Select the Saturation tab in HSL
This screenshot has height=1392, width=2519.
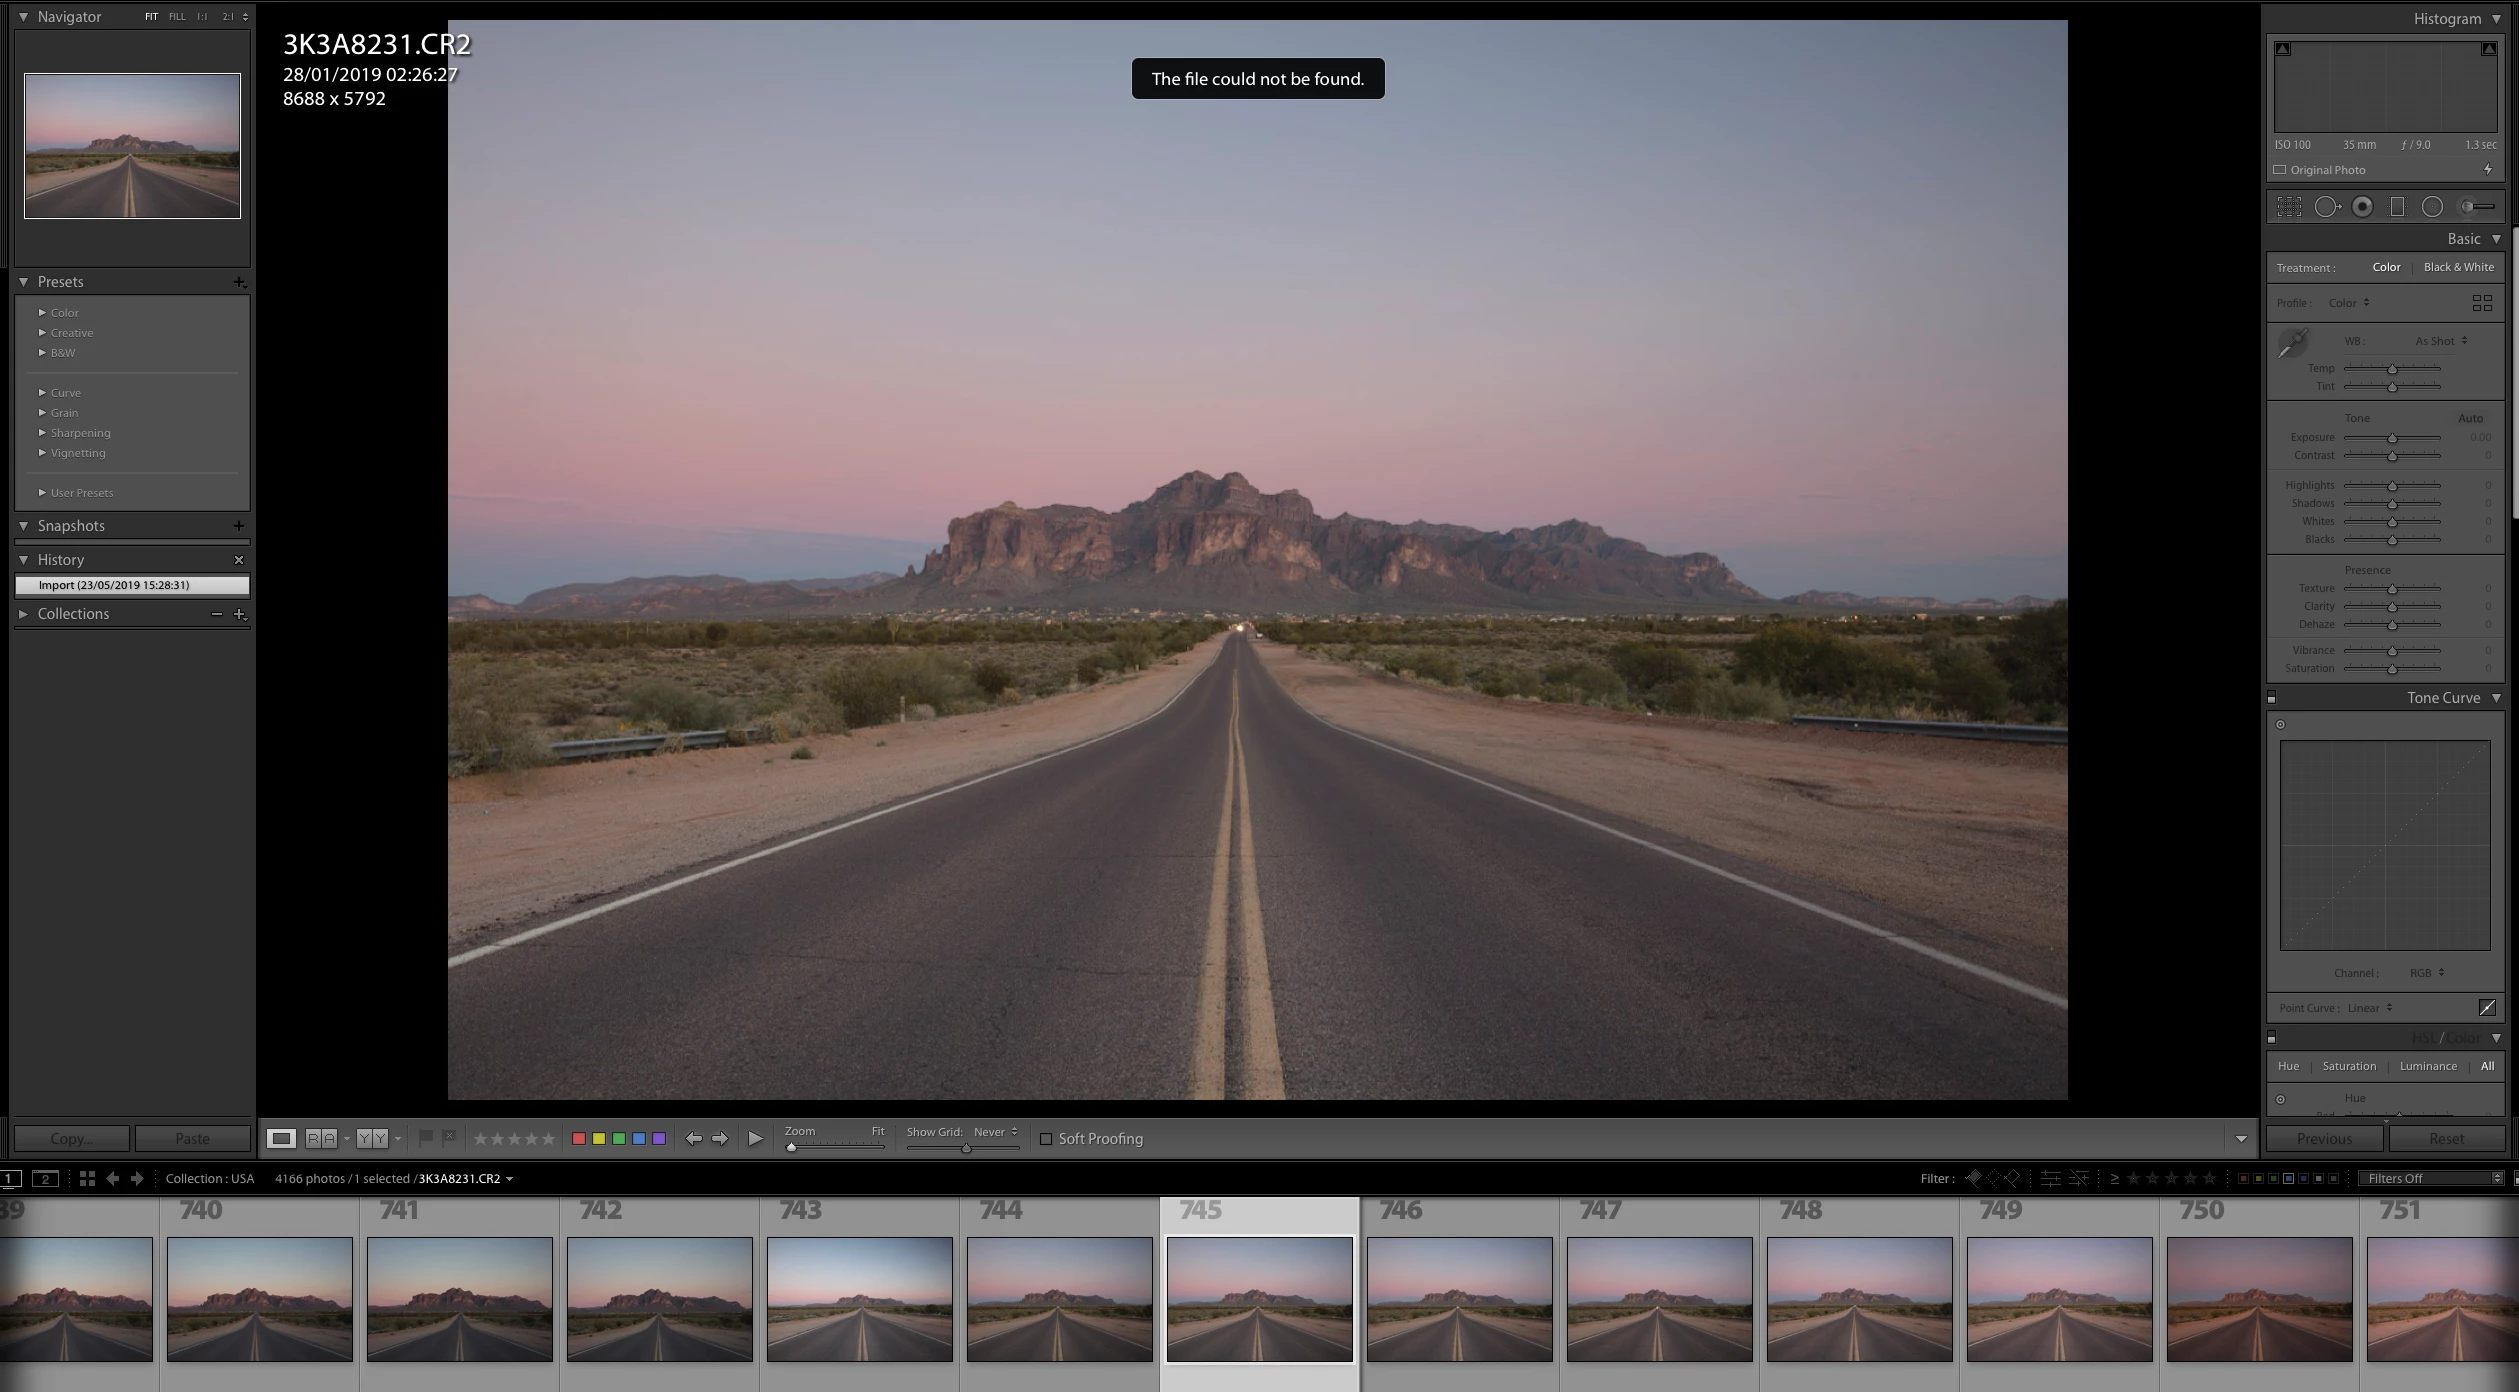[2348, 1066]
